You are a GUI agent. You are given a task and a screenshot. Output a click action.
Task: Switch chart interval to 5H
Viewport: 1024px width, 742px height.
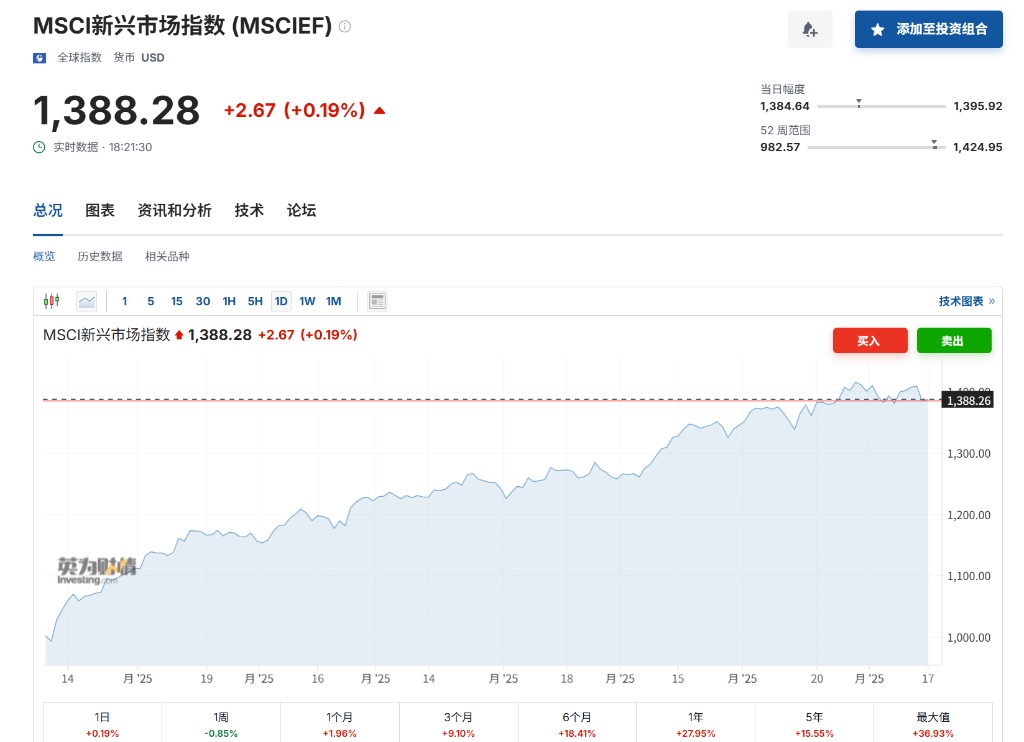pos(255,301)
